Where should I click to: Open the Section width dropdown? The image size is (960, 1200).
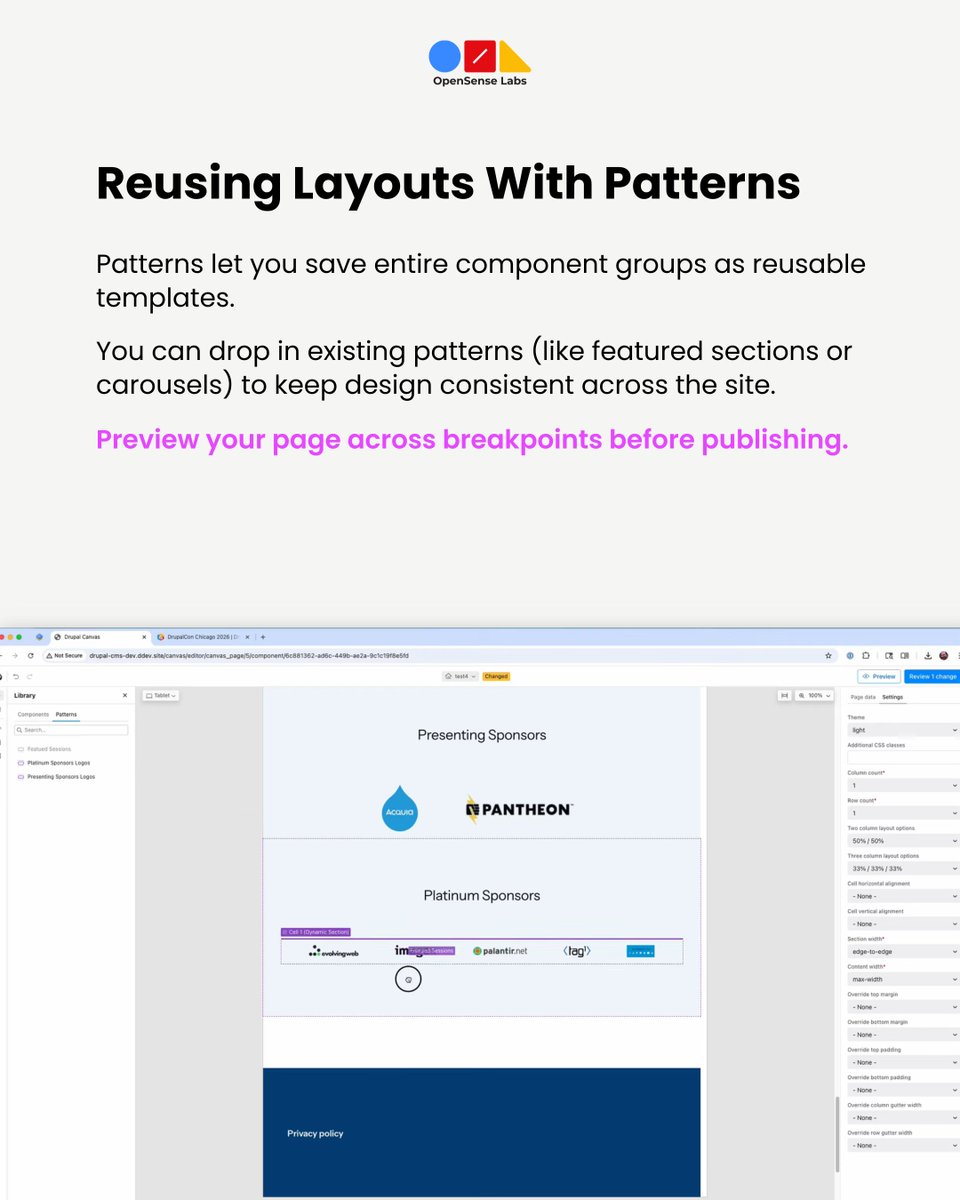tap(903, 951)
